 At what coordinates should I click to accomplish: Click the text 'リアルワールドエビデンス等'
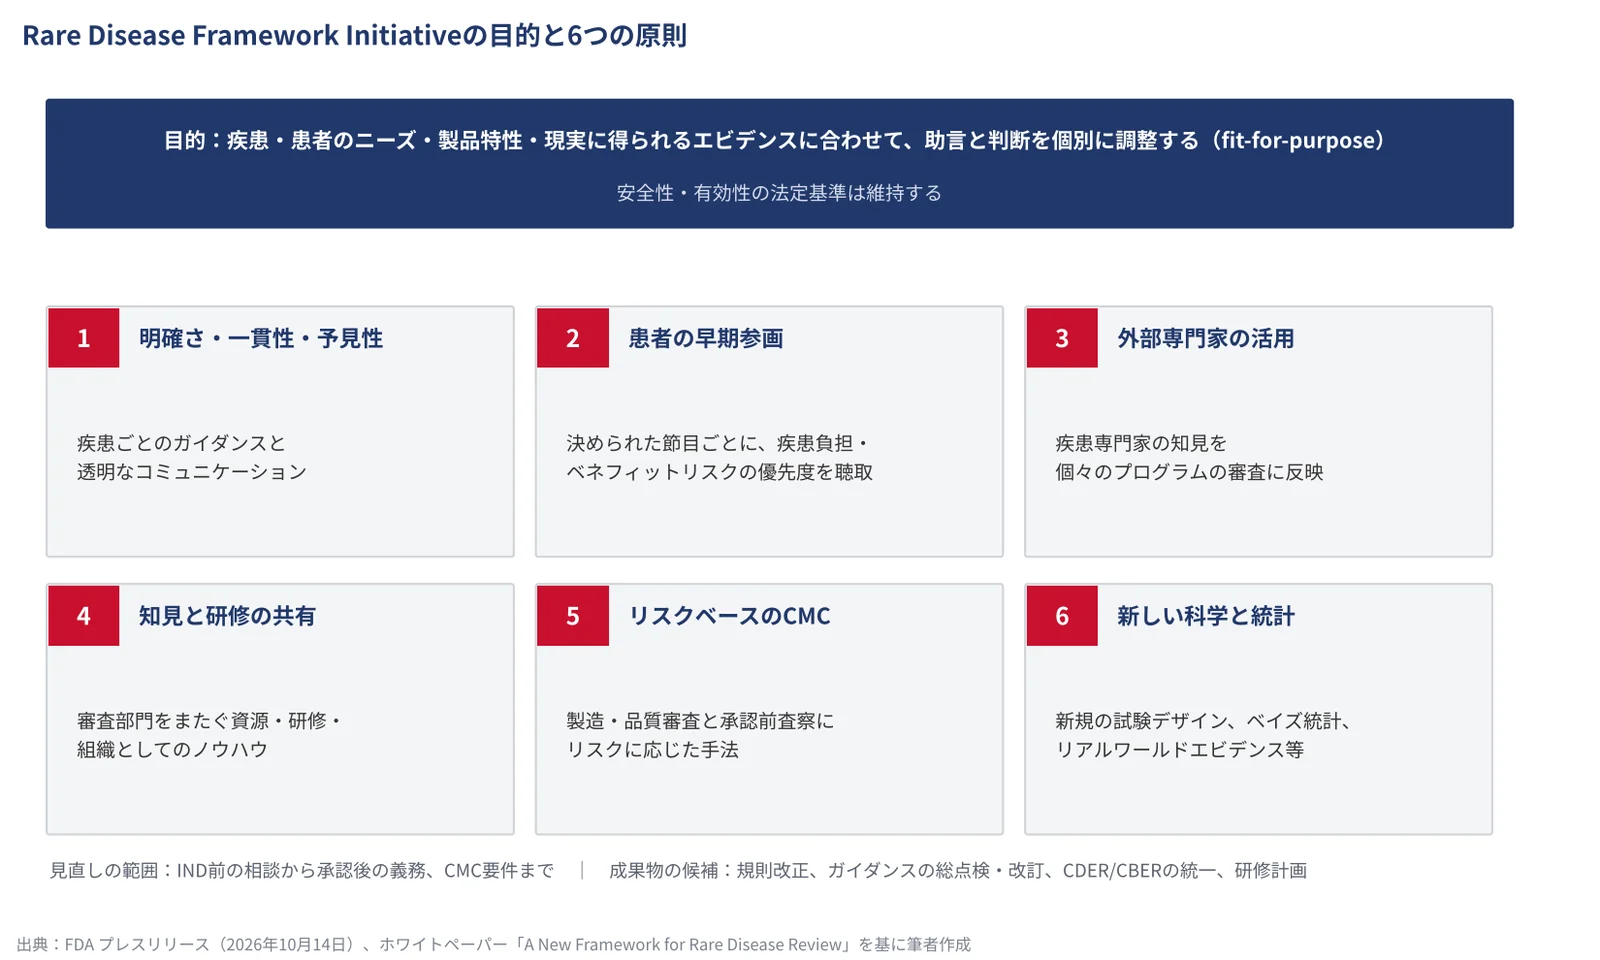[1179, 750]
